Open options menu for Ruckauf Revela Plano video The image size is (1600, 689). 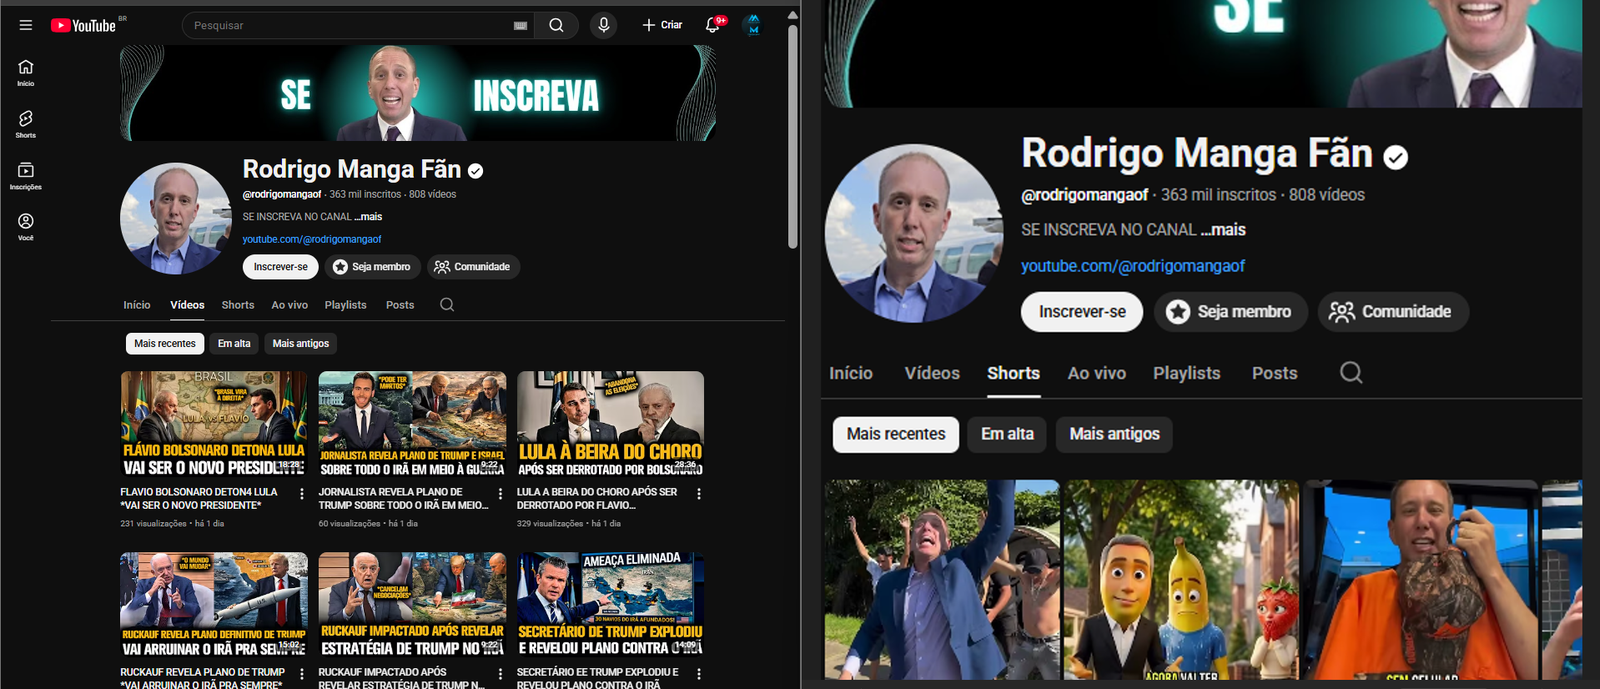[x=302, y=674]
